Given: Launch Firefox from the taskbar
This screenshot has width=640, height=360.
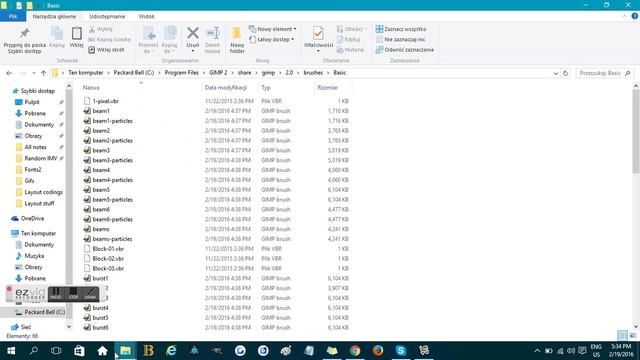Looking at the screenshot, I should (378, 351).
